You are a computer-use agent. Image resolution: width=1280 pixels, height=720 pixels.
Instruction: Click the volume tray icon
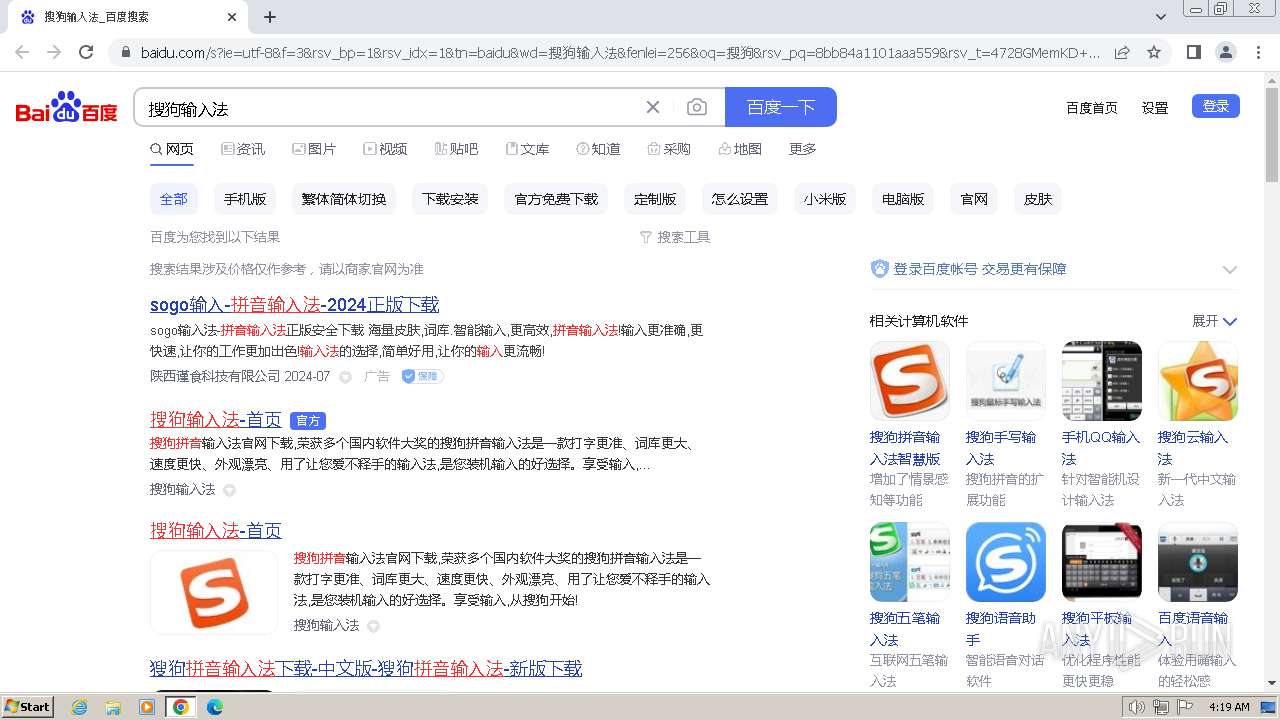pyautogui.click(x=1136, y=707)
